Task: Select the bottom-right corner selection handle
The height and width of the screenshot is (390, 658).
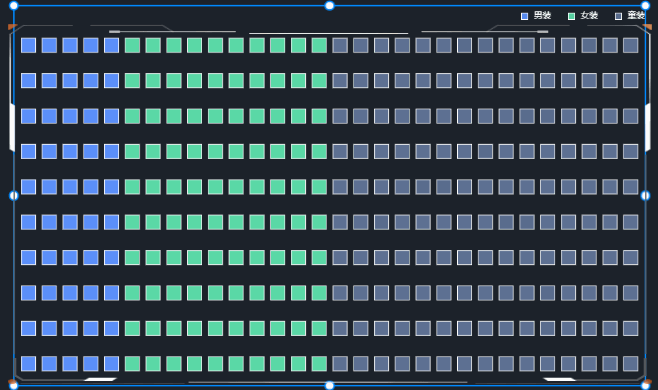Action: [645, 385]
